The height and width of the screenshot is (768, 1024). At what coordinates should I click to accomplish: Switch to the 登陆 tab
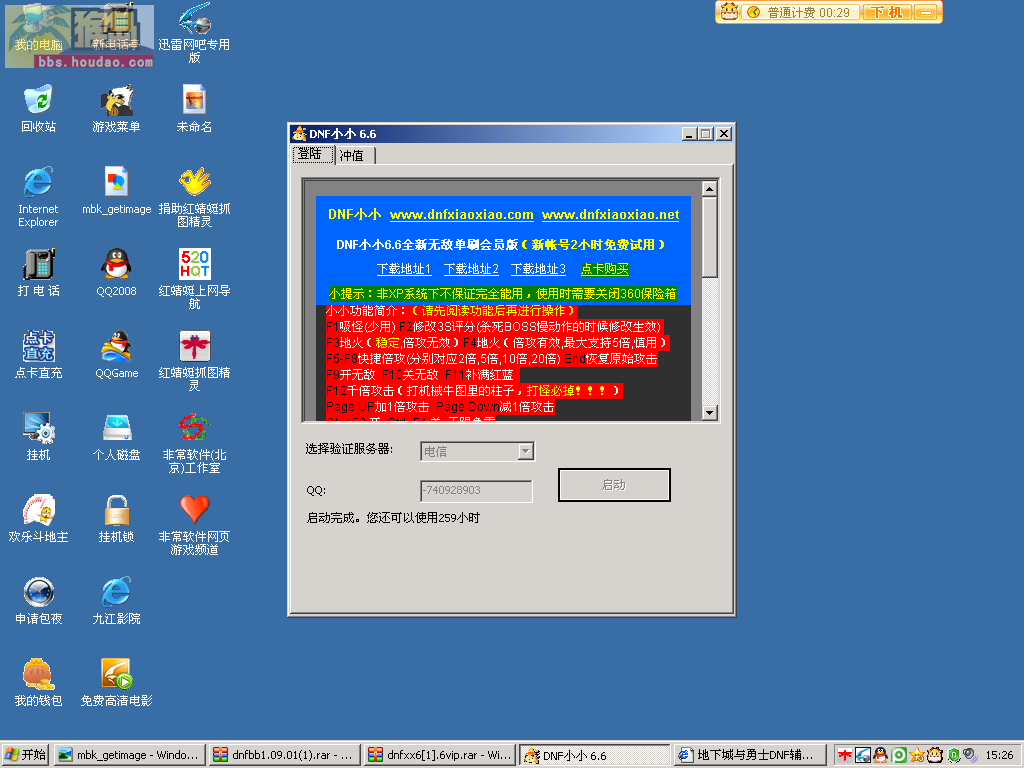(312, 155)
